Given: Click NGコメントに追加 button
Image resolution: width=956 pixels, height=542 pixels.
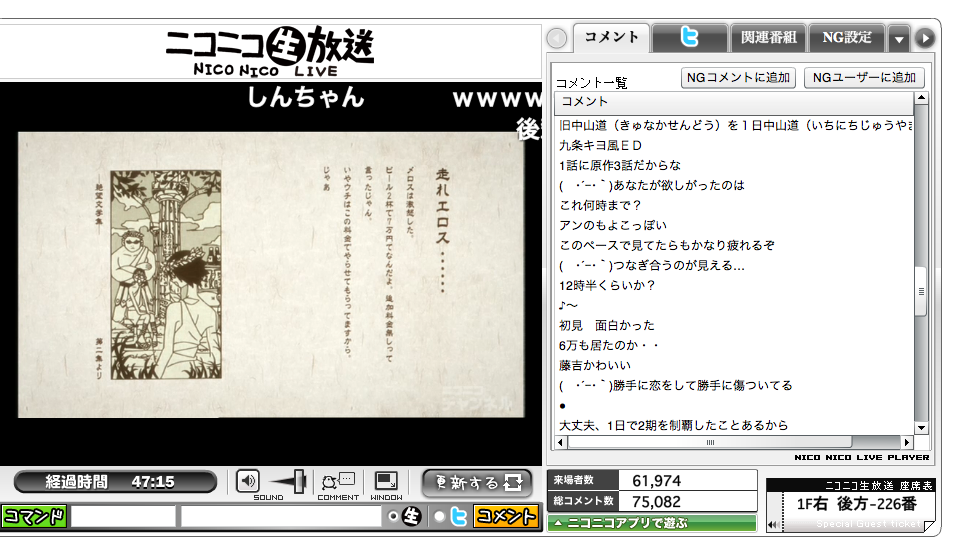Looking at the screenshot, I should pyautogui.click(x=738, y=77).
